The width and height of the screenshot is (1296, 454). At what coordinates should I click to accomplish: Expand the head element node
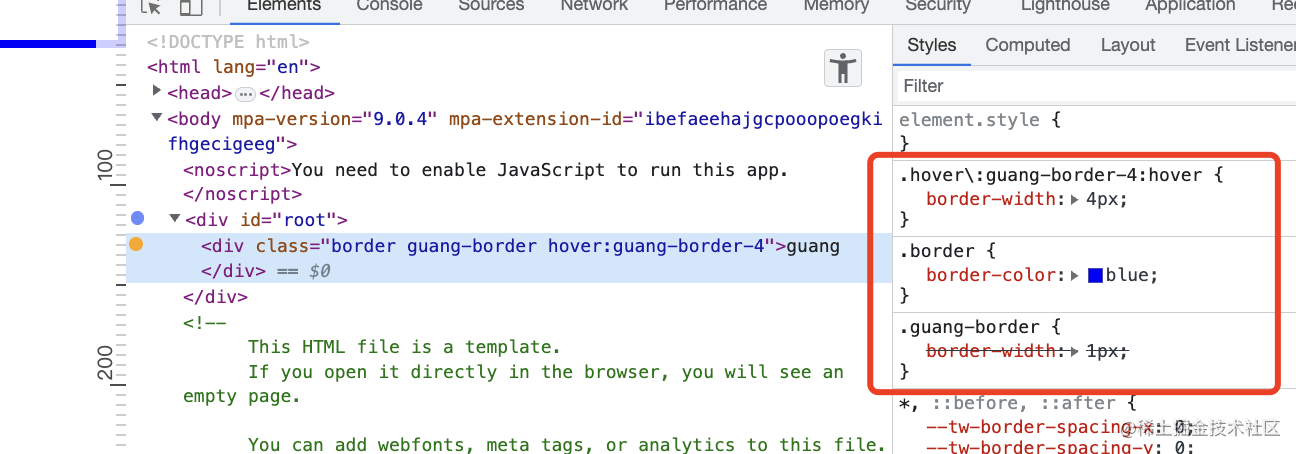tap(157, 92)
